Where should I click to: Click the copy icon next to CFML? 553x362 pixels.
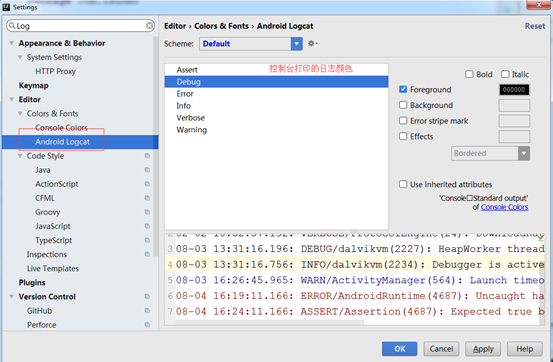[x=147, y=198]
